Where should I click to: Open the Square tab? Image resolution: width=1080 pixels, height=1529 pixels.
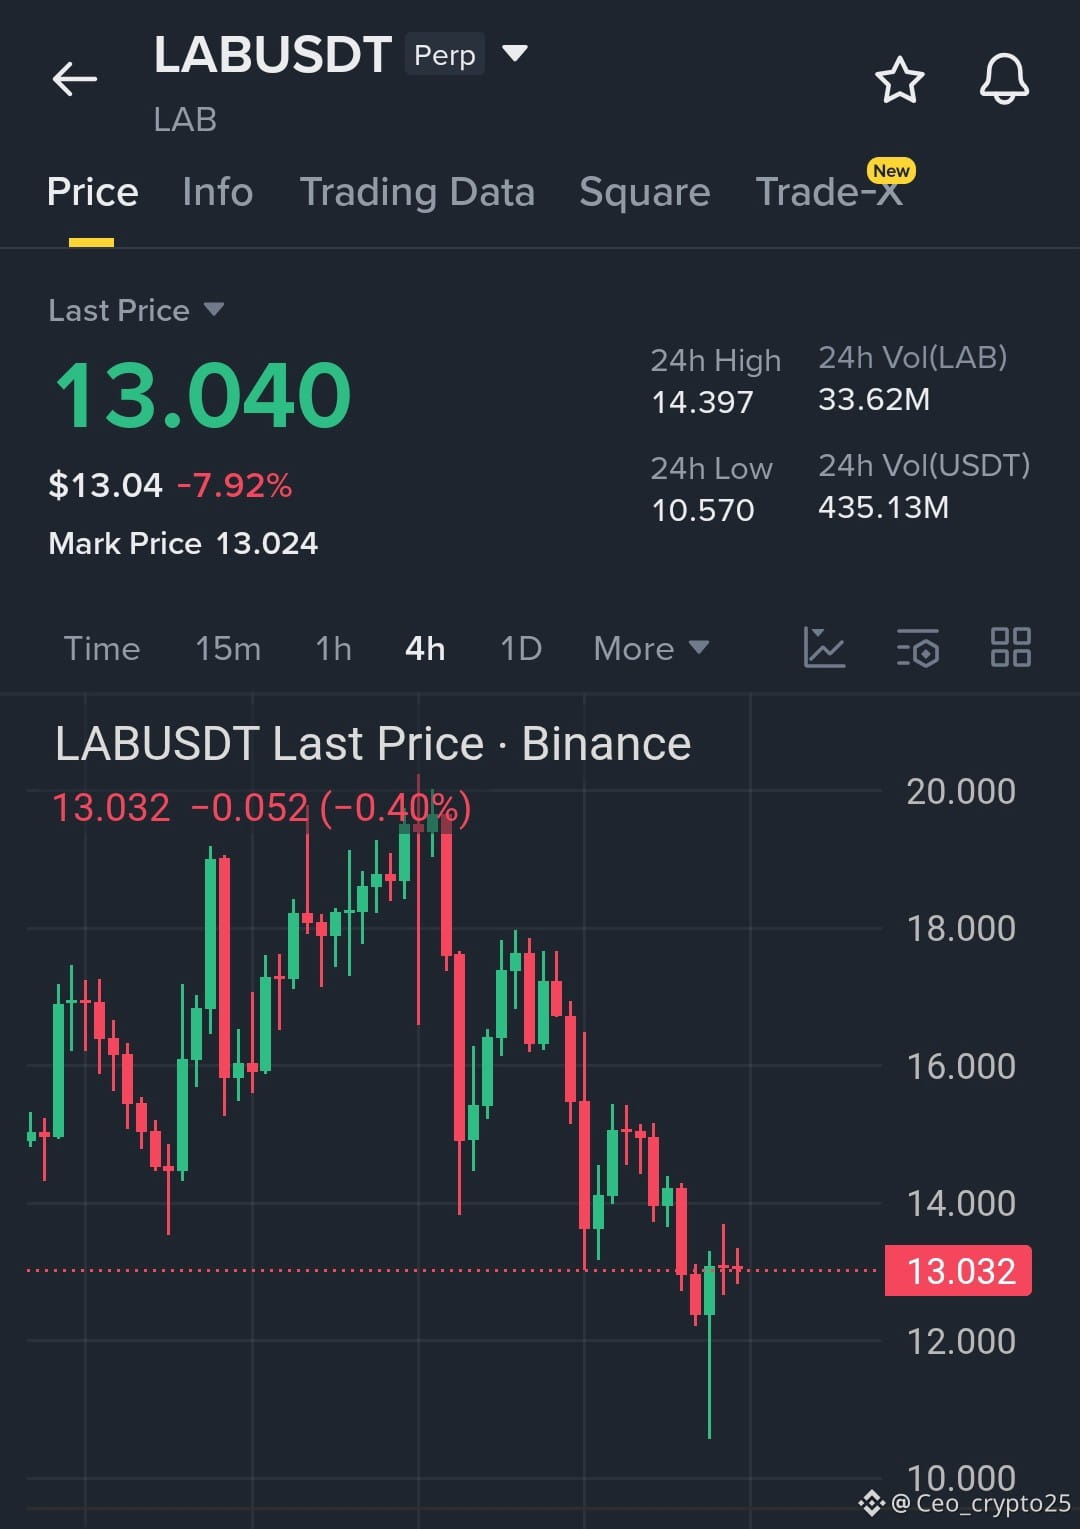tap(645, 191)
